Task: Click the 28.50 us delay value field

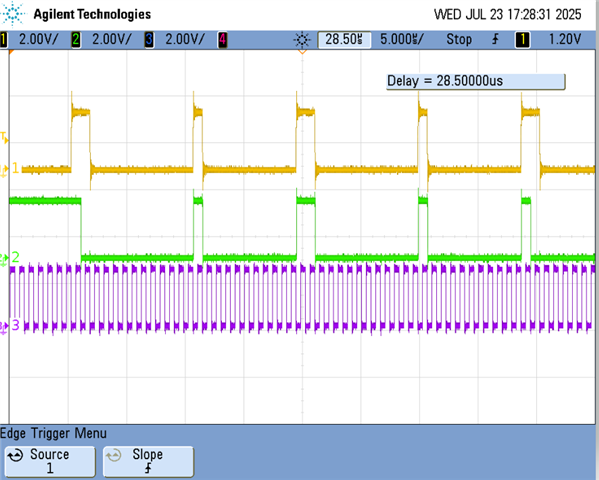Action: point(344,40)
